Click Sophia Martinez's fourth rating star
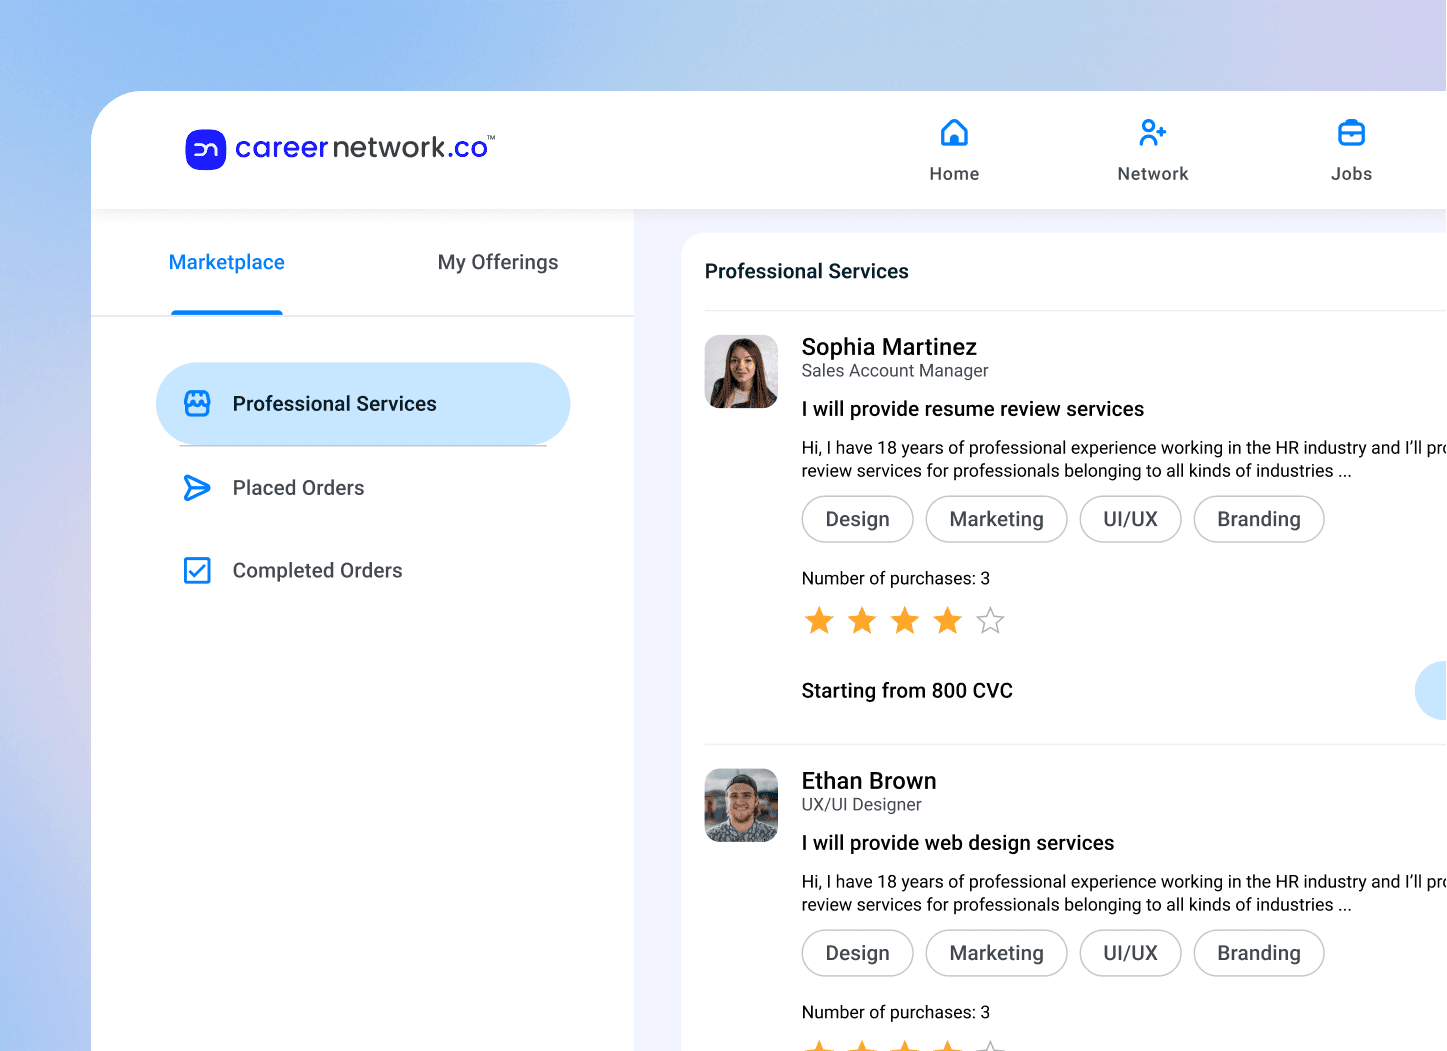The height and width of the screenshot is (1051, 1447). click(x=947, y=620)
